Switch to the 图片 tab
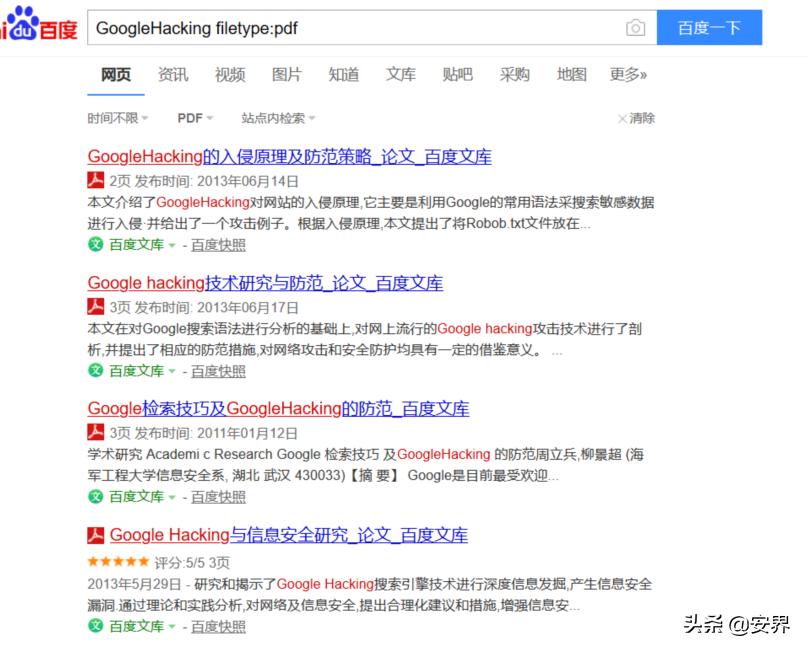 (x=287, y=74)
